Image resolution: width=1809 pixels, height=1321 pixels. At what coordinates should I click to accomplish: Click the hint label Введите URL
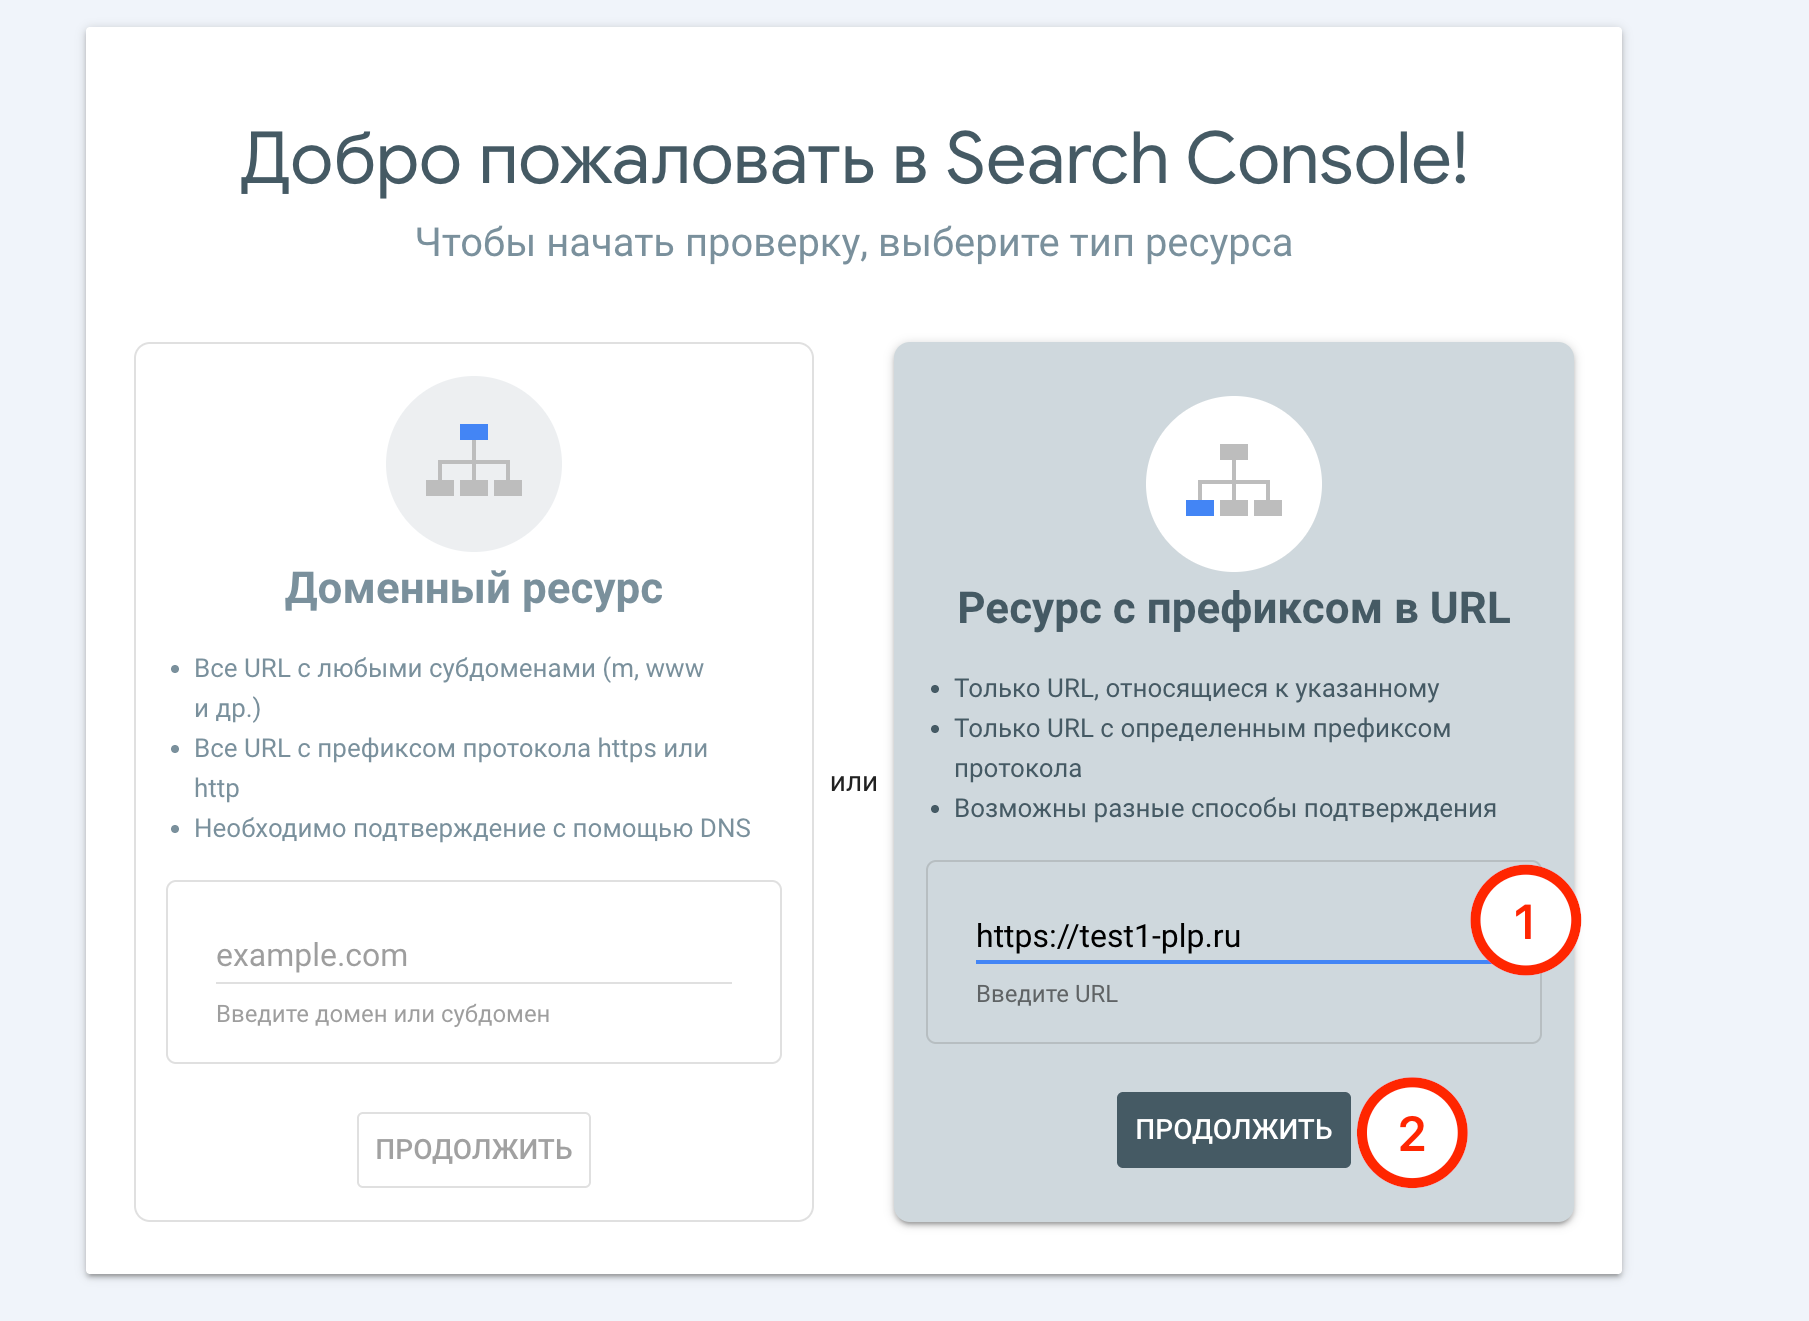coord(1047,994)
